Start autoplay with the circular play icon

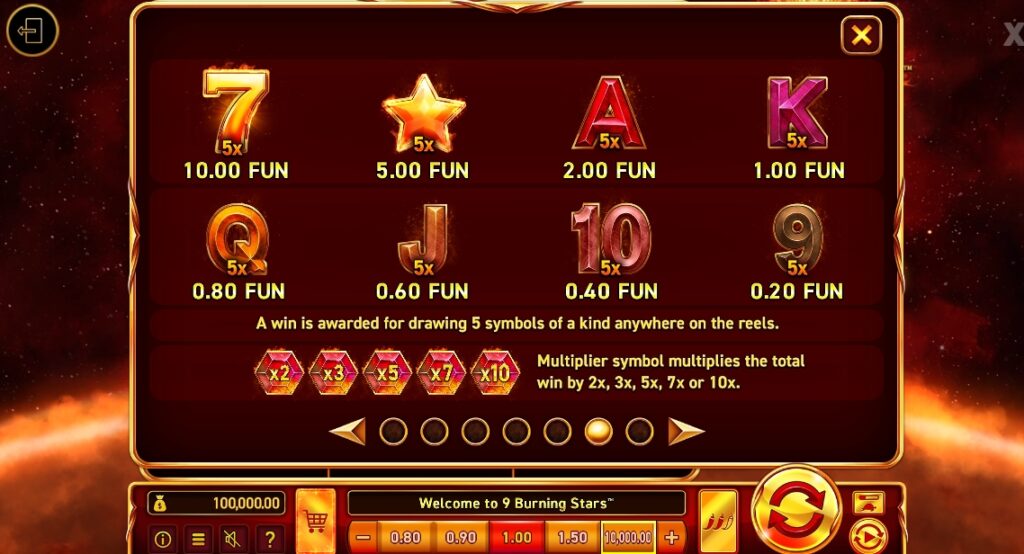point(869,536)
